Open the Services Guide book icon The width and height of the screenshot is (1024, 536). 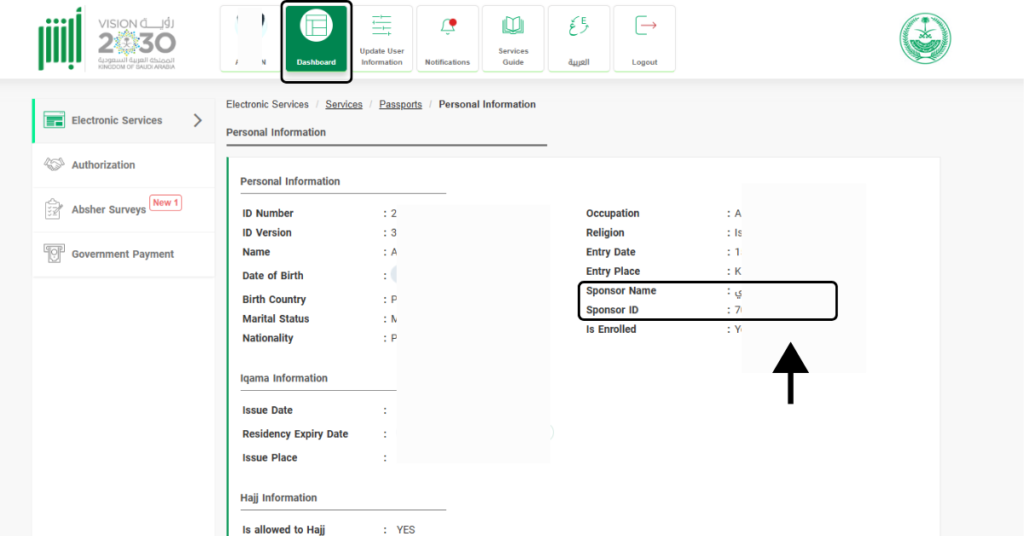click(513, 27)
